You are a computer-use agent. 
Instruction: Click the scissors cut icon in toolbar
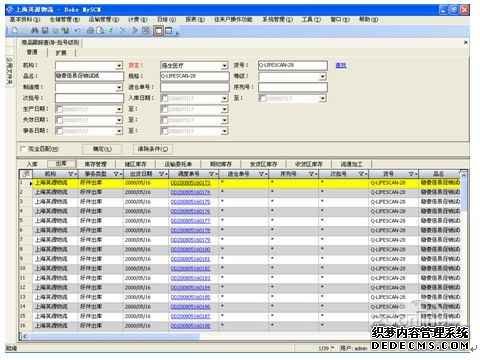(x=123, y=31)
